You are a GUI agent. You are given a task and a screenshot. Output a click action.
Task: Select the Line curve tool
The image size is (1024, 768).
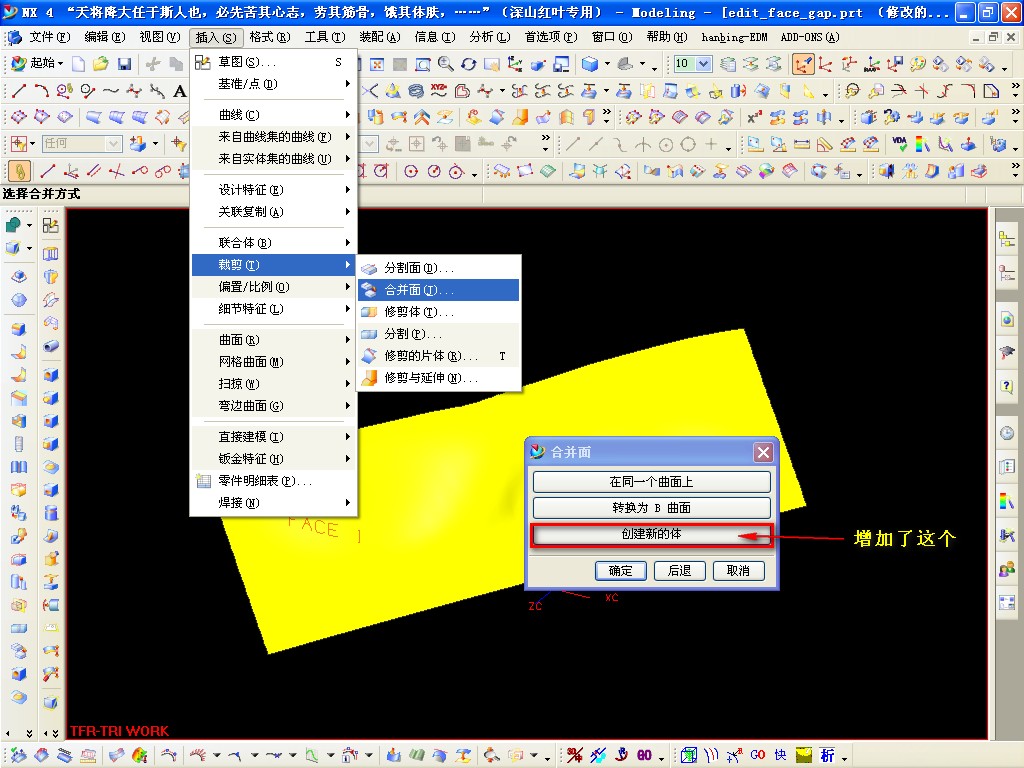coord(19,91)
